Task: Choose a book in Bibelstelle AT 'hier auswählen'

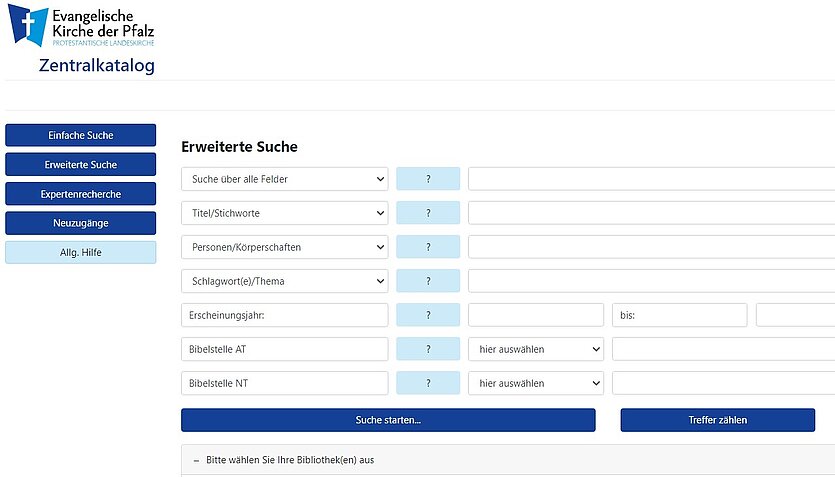Action: 536,349
